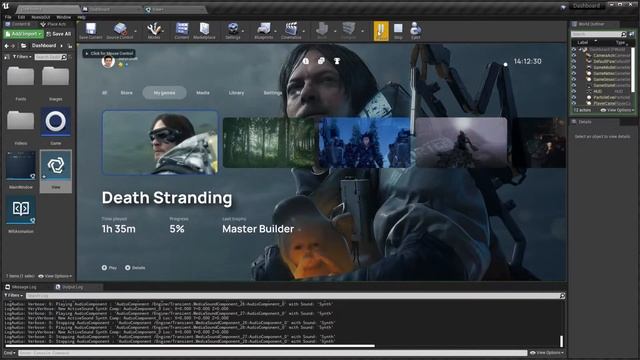
Task: Click the Eject from player icon
Action: click(x=416, y=29)
